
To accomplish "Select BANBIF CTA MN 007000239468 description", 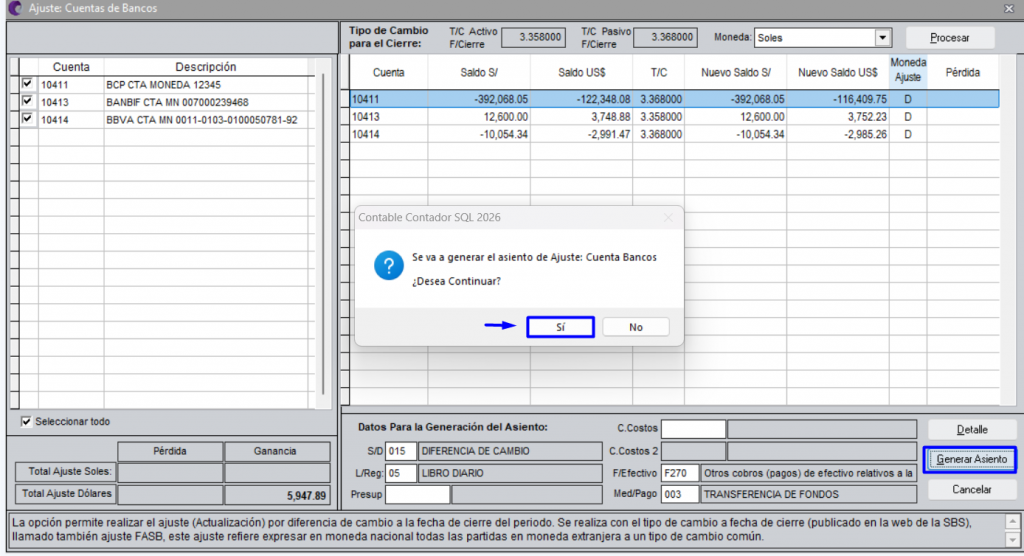I will coord(177,103).
